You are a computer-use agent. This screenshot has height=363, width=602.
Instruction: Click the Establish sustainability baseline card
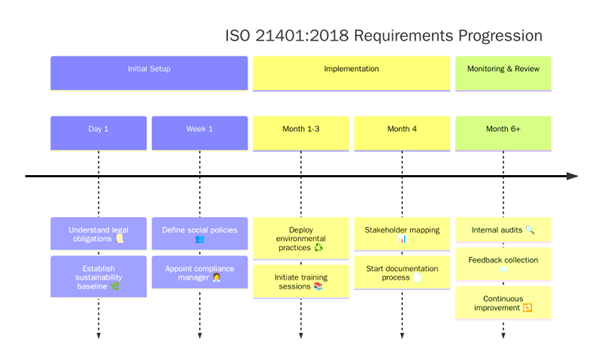point(99,277)
